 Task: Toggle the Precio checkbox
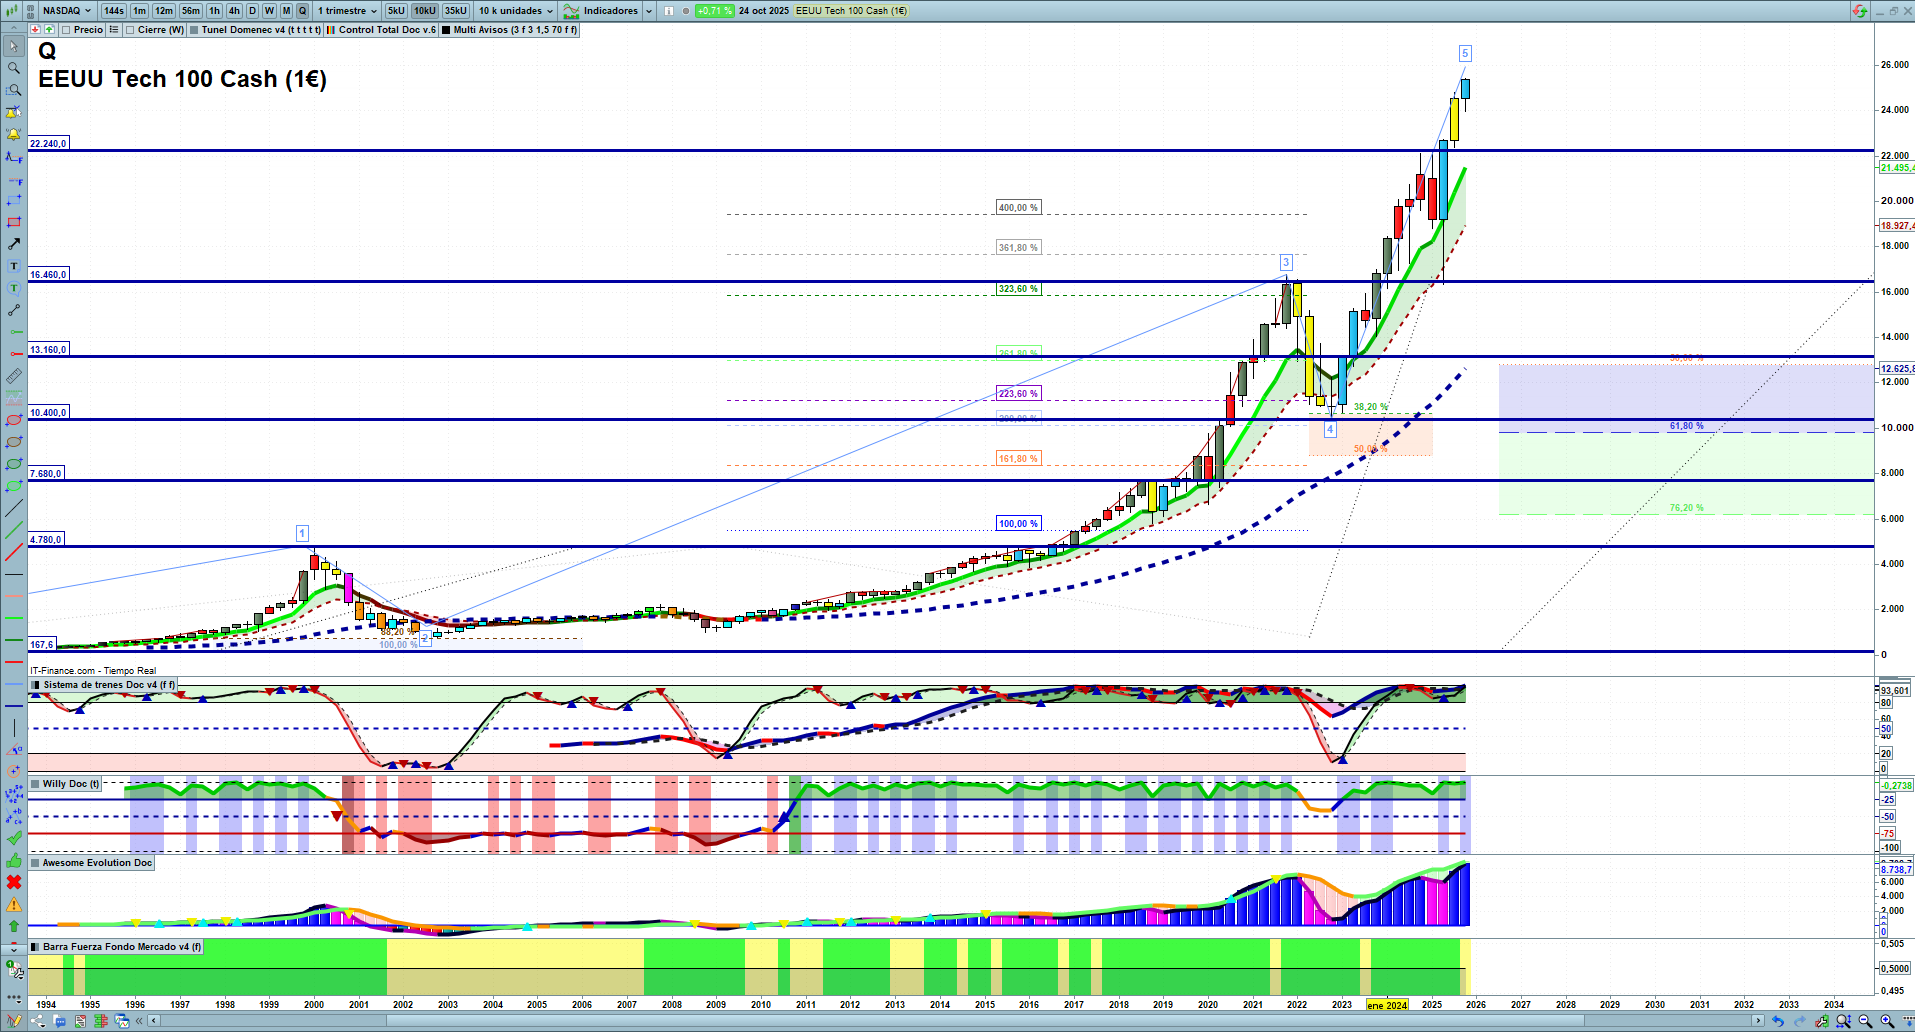(66, 30)
